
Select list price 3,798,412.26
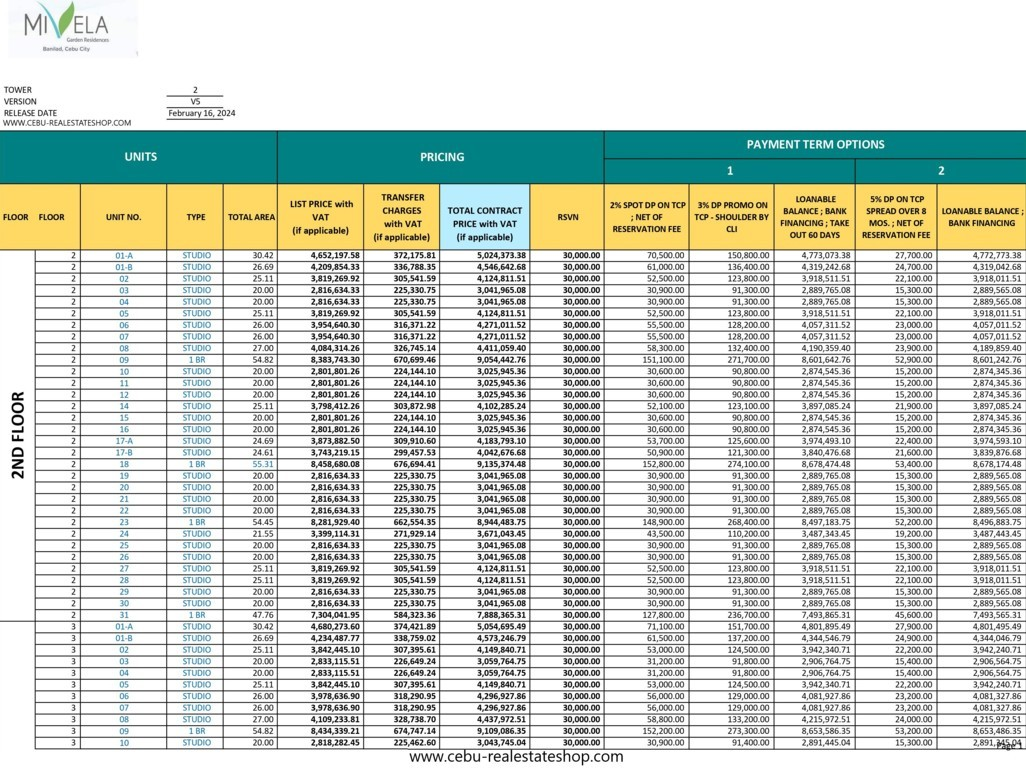(335, 406)
